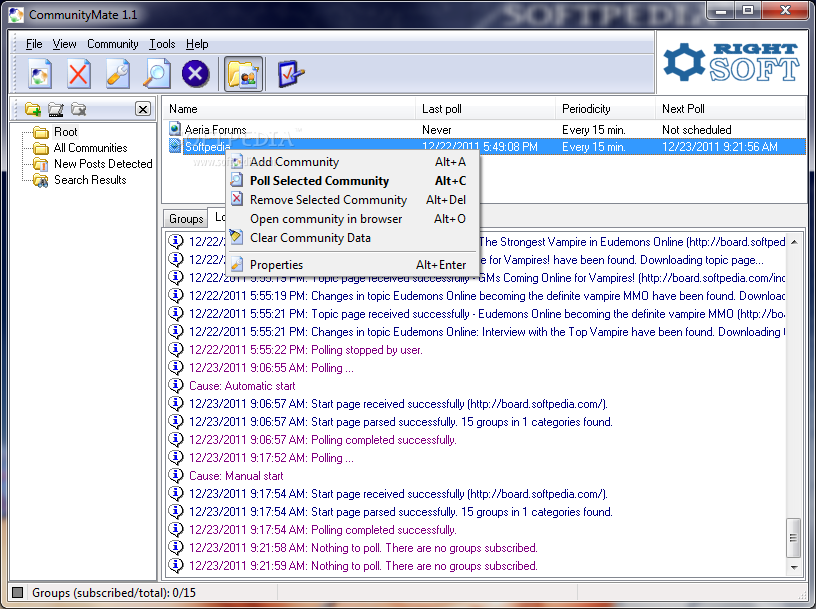Choose Clear Community Data
Image resolution: width=816 pixels, height=609 pixels.
(352, 238)
